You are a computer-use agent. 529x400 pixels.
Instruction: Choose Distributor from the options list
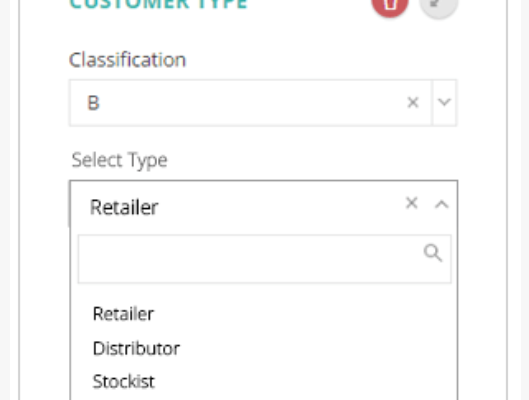pos(136,348)
